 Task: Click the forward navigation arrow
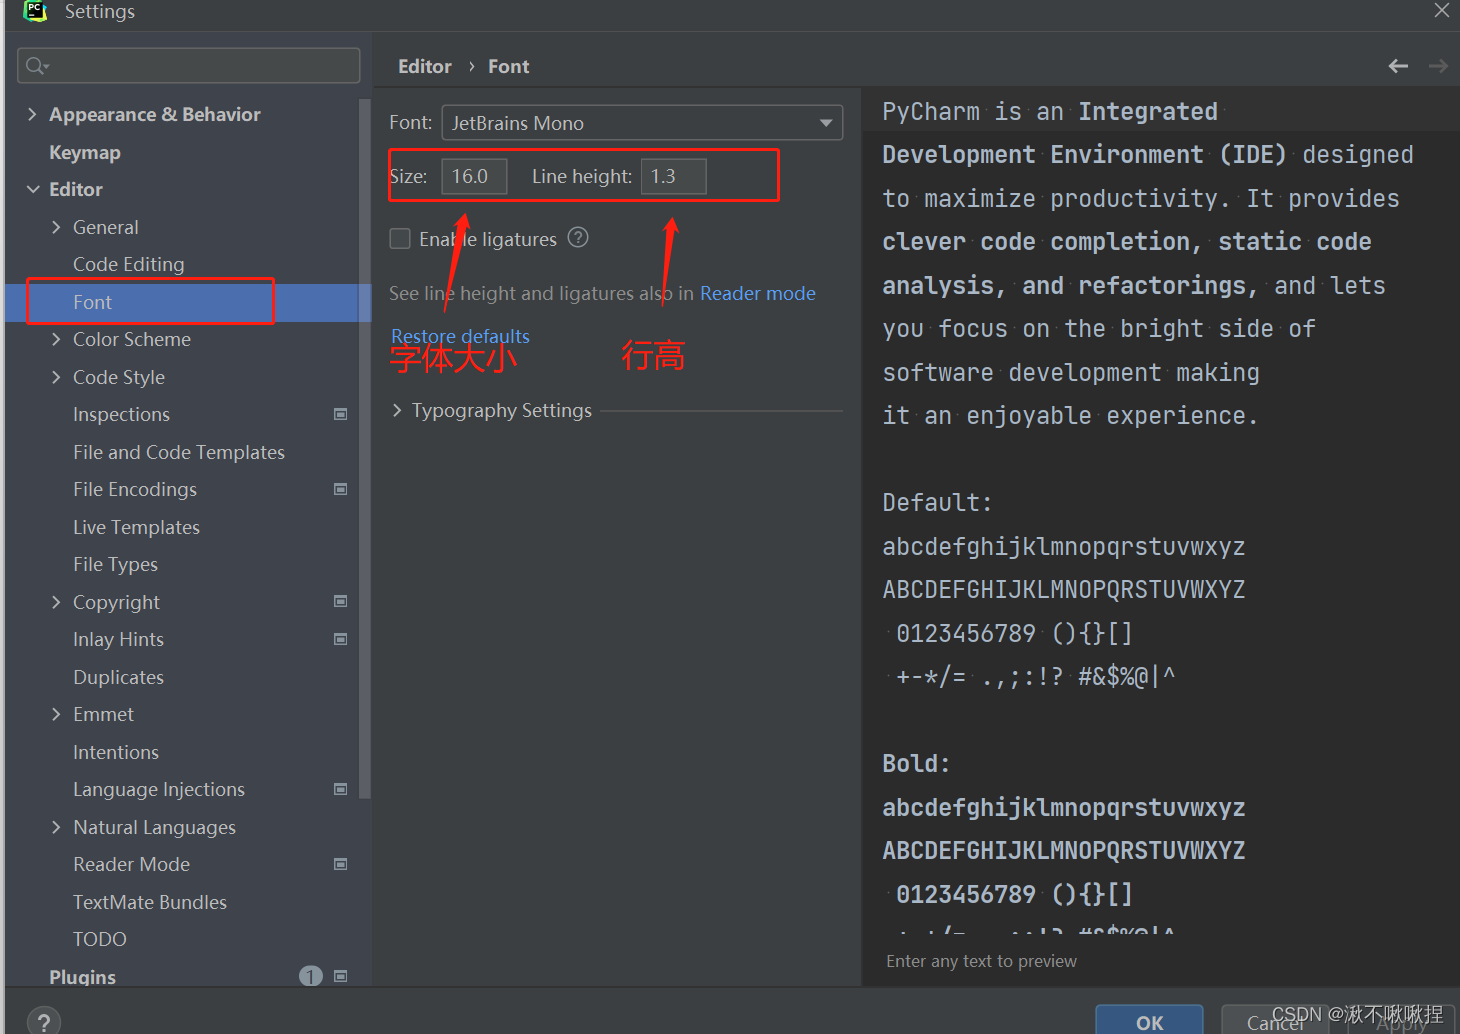click(x=1437, y=65)
